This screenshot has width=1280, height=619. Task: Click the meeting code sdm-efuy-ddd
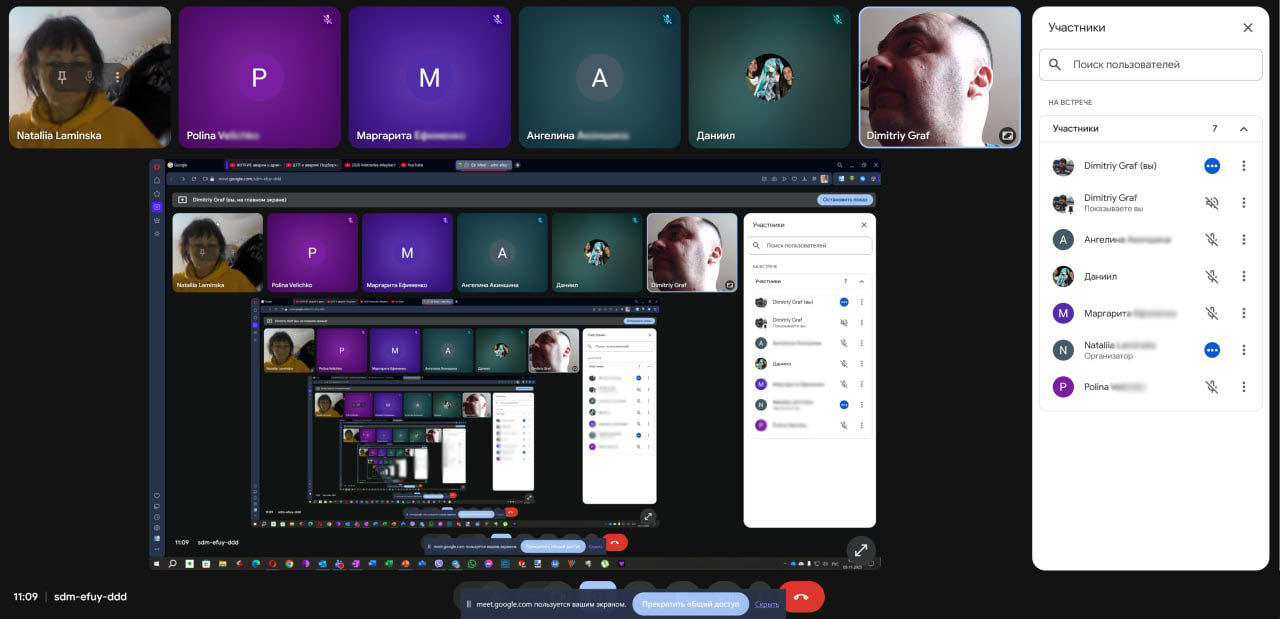pos(90,597)
